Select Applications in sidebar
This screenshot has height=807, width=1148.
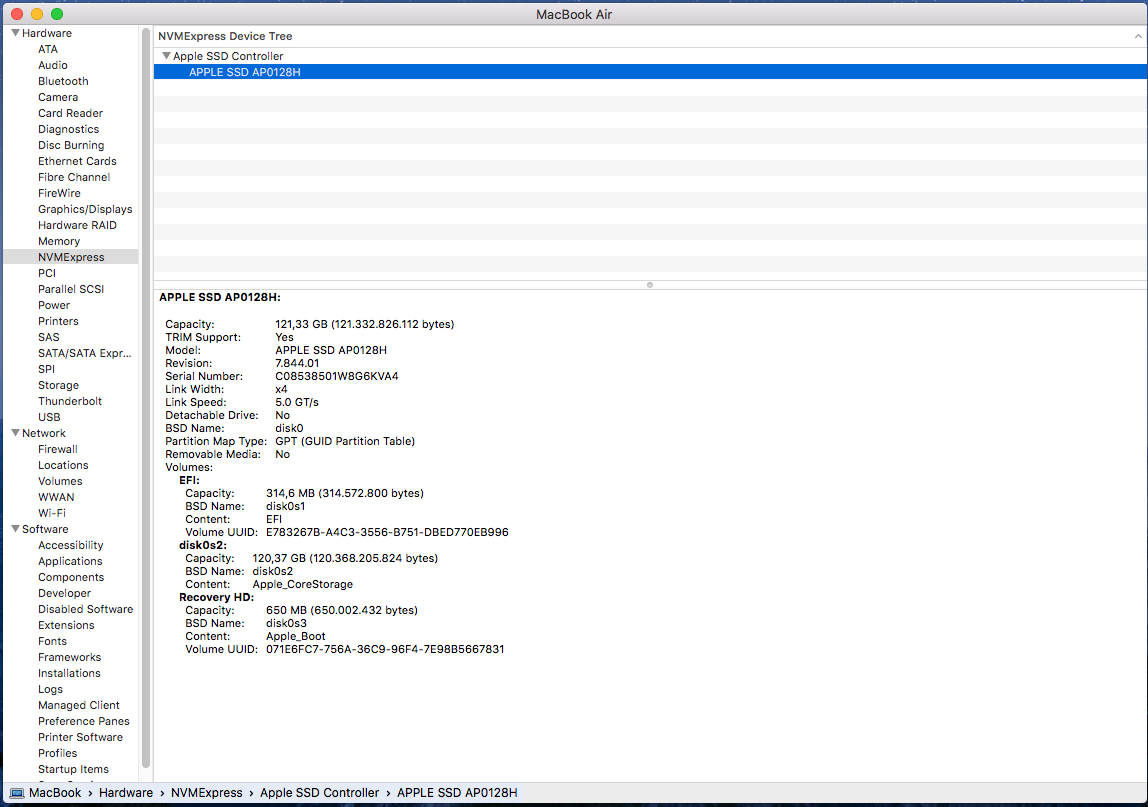(x=70, y=562)
